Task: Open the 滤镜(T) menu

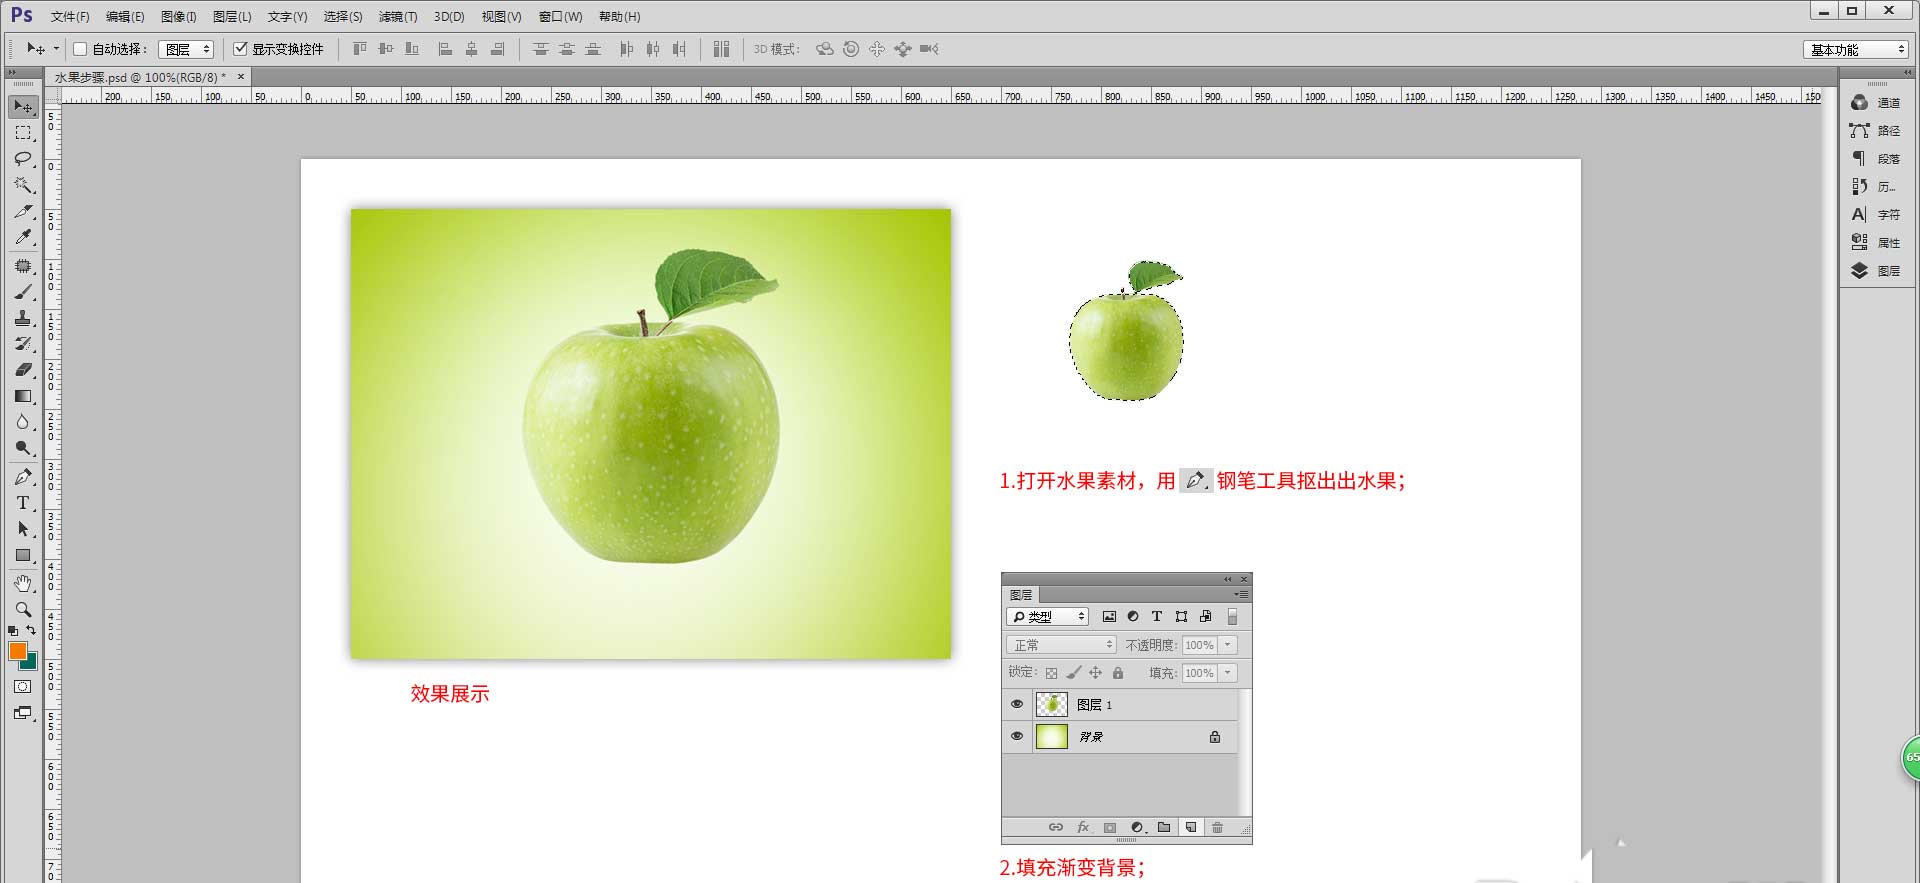Action: coord(398,17)
